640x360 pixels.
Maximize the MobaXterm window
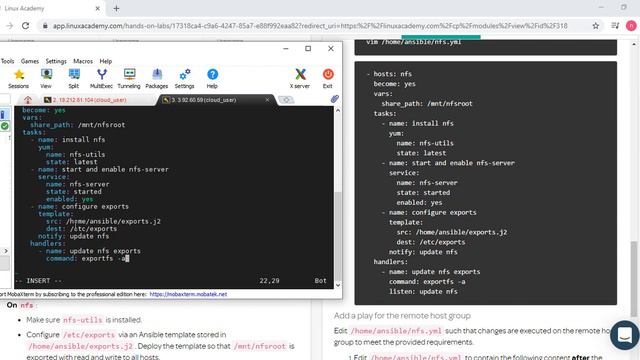click(308, 49)
